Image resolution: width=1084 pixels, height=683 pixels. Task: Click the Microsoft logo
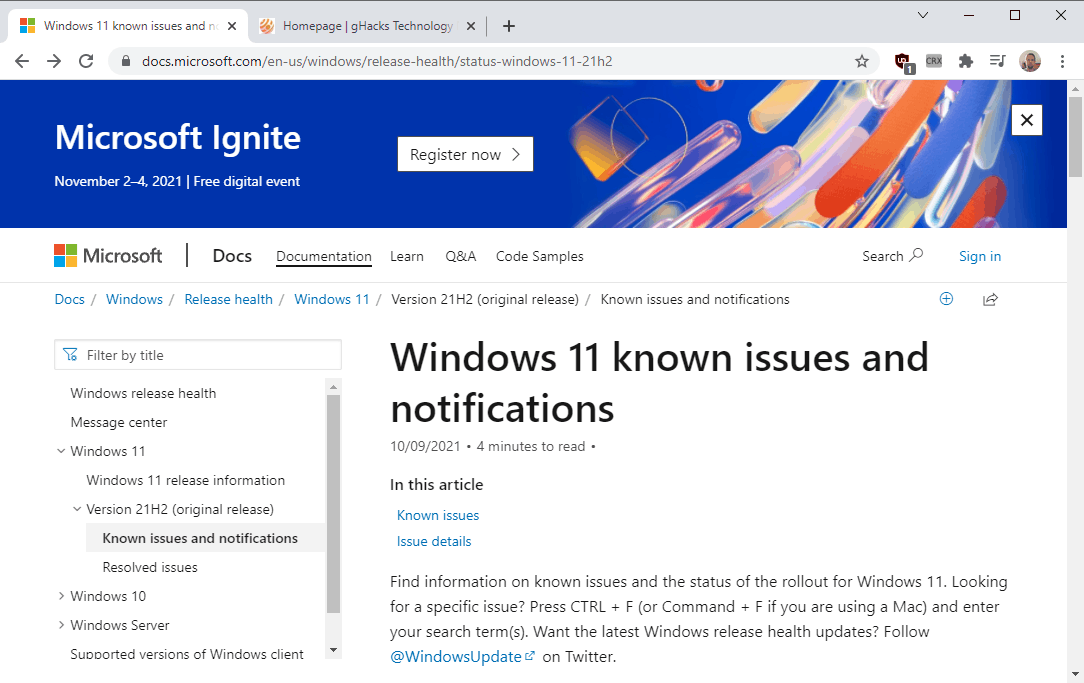point(108,256)
